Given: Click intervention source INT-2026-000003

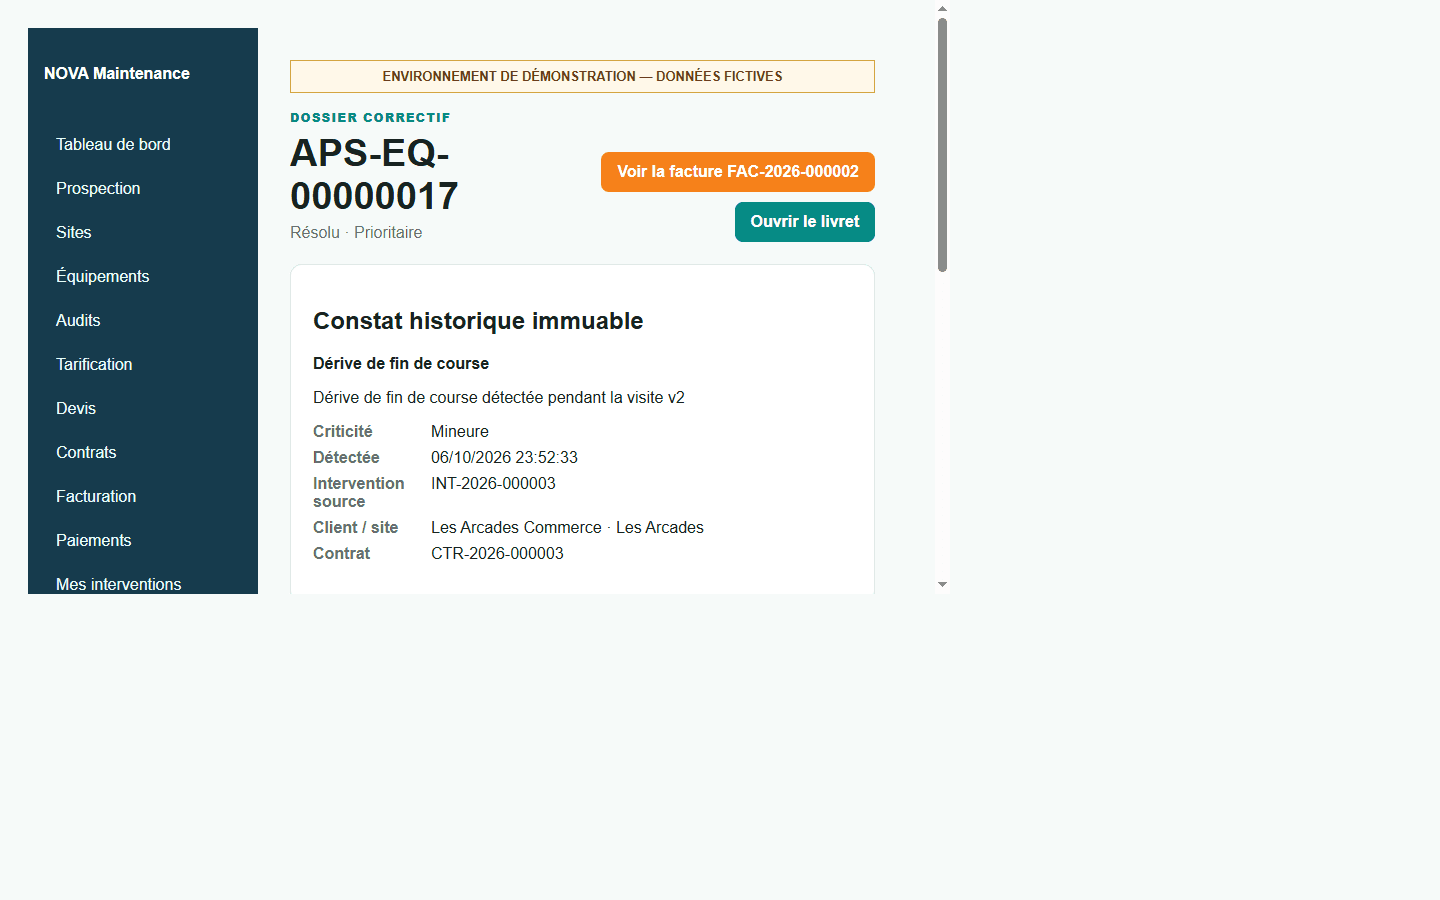Looking at the screenshot, I should (x=493, y=483).
